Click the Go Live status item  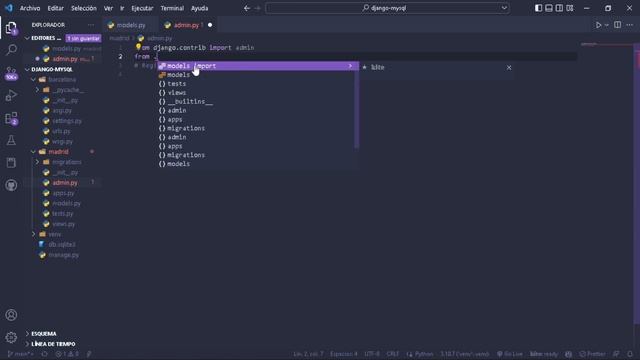(510, 354)
